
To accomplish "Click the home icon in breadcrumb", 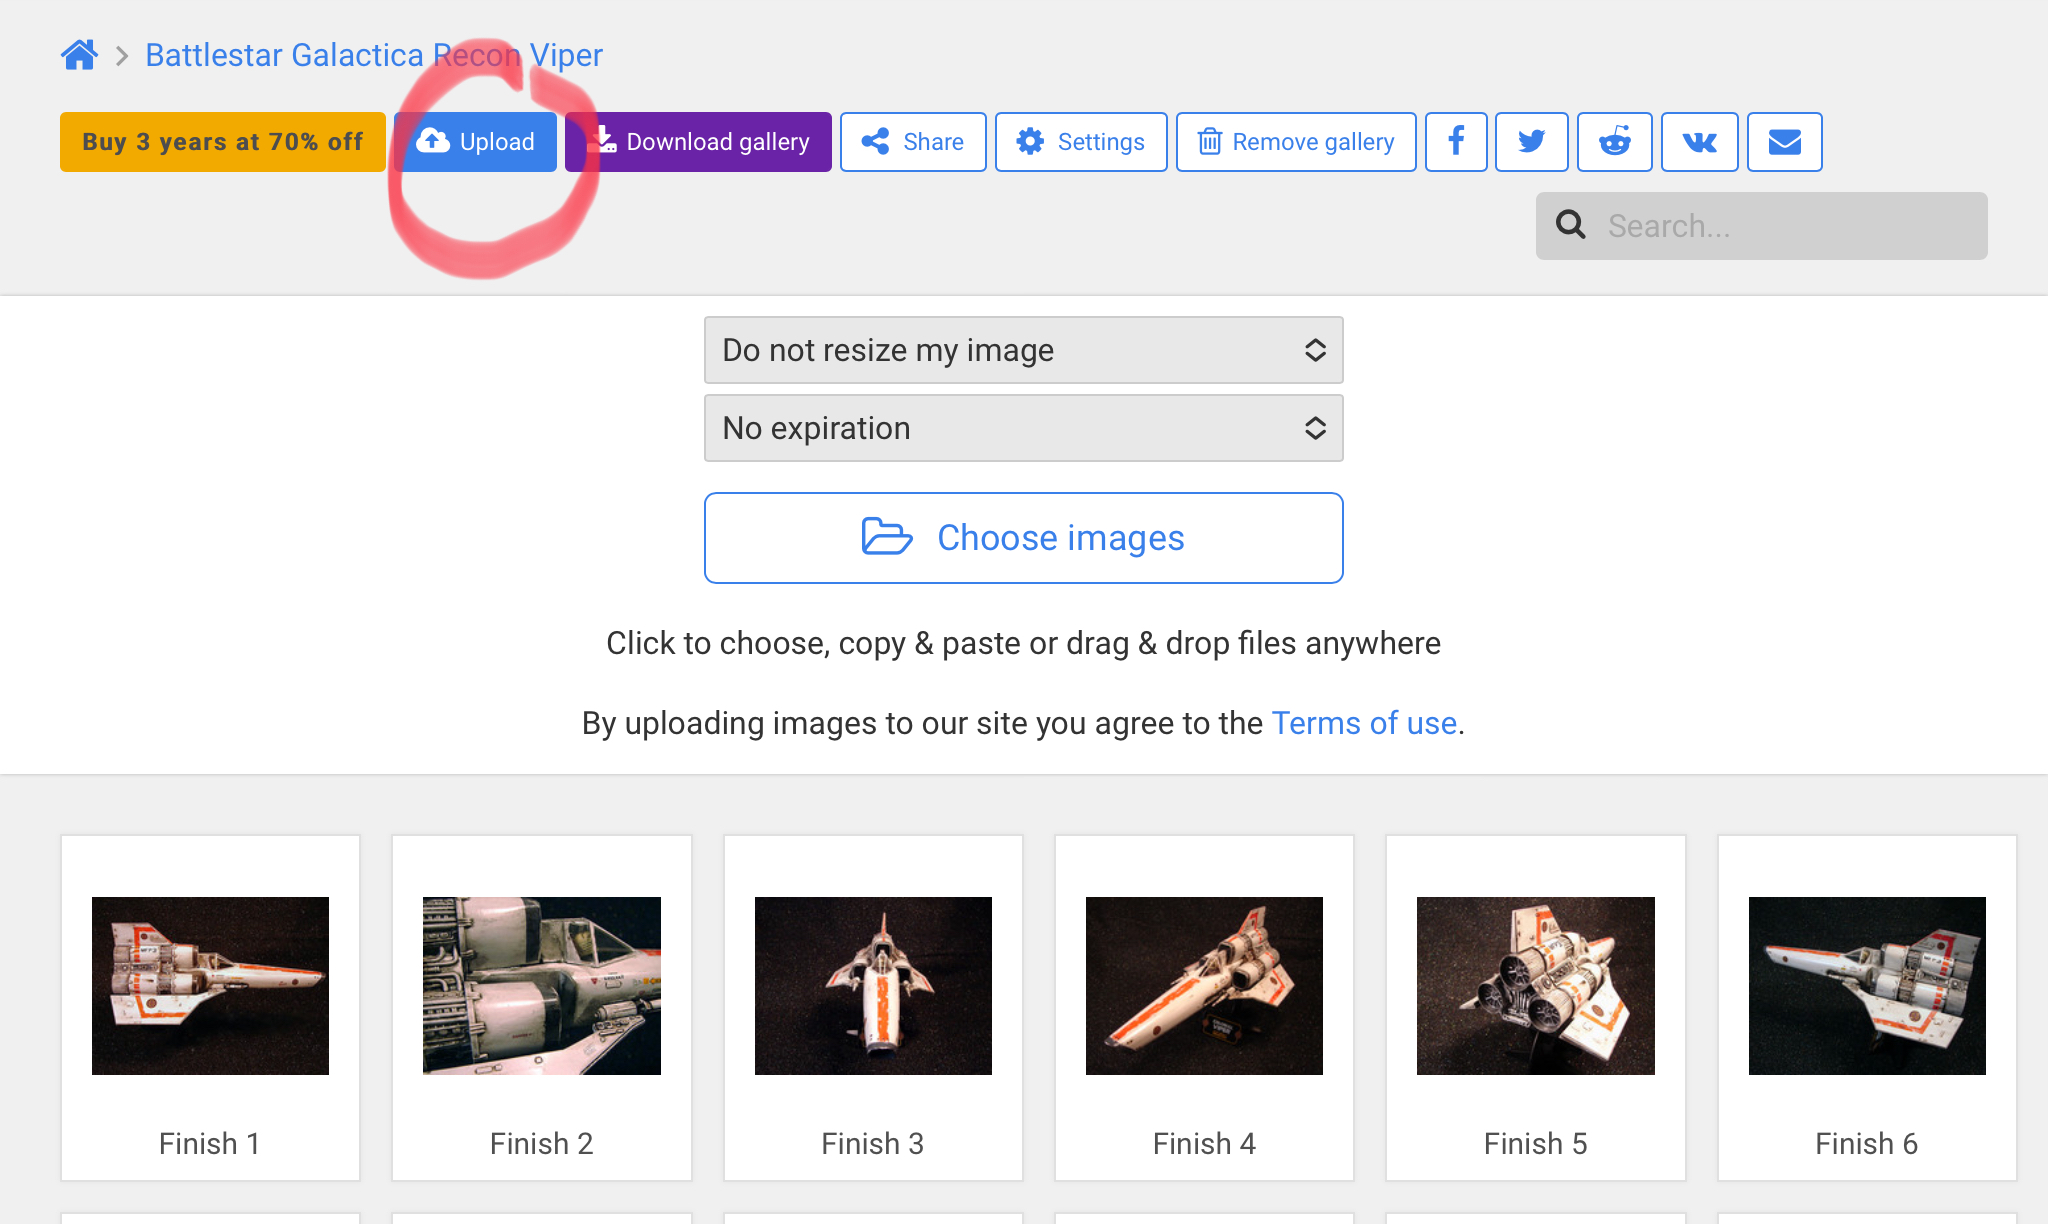I will [x=79, y=55].
